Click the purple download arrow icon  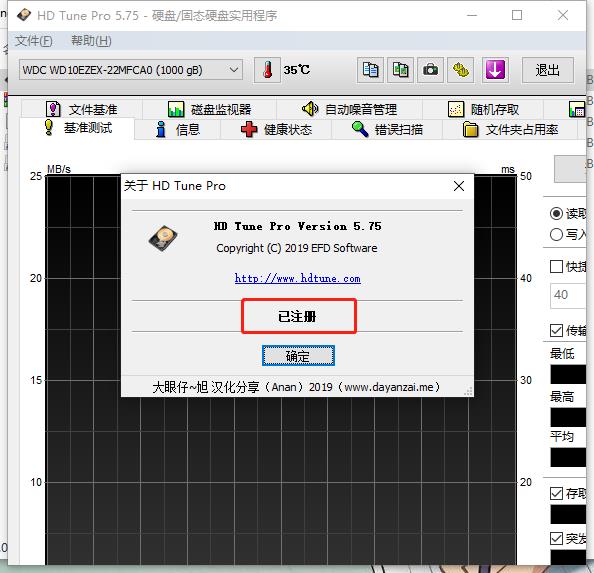(x=495, y=70)
